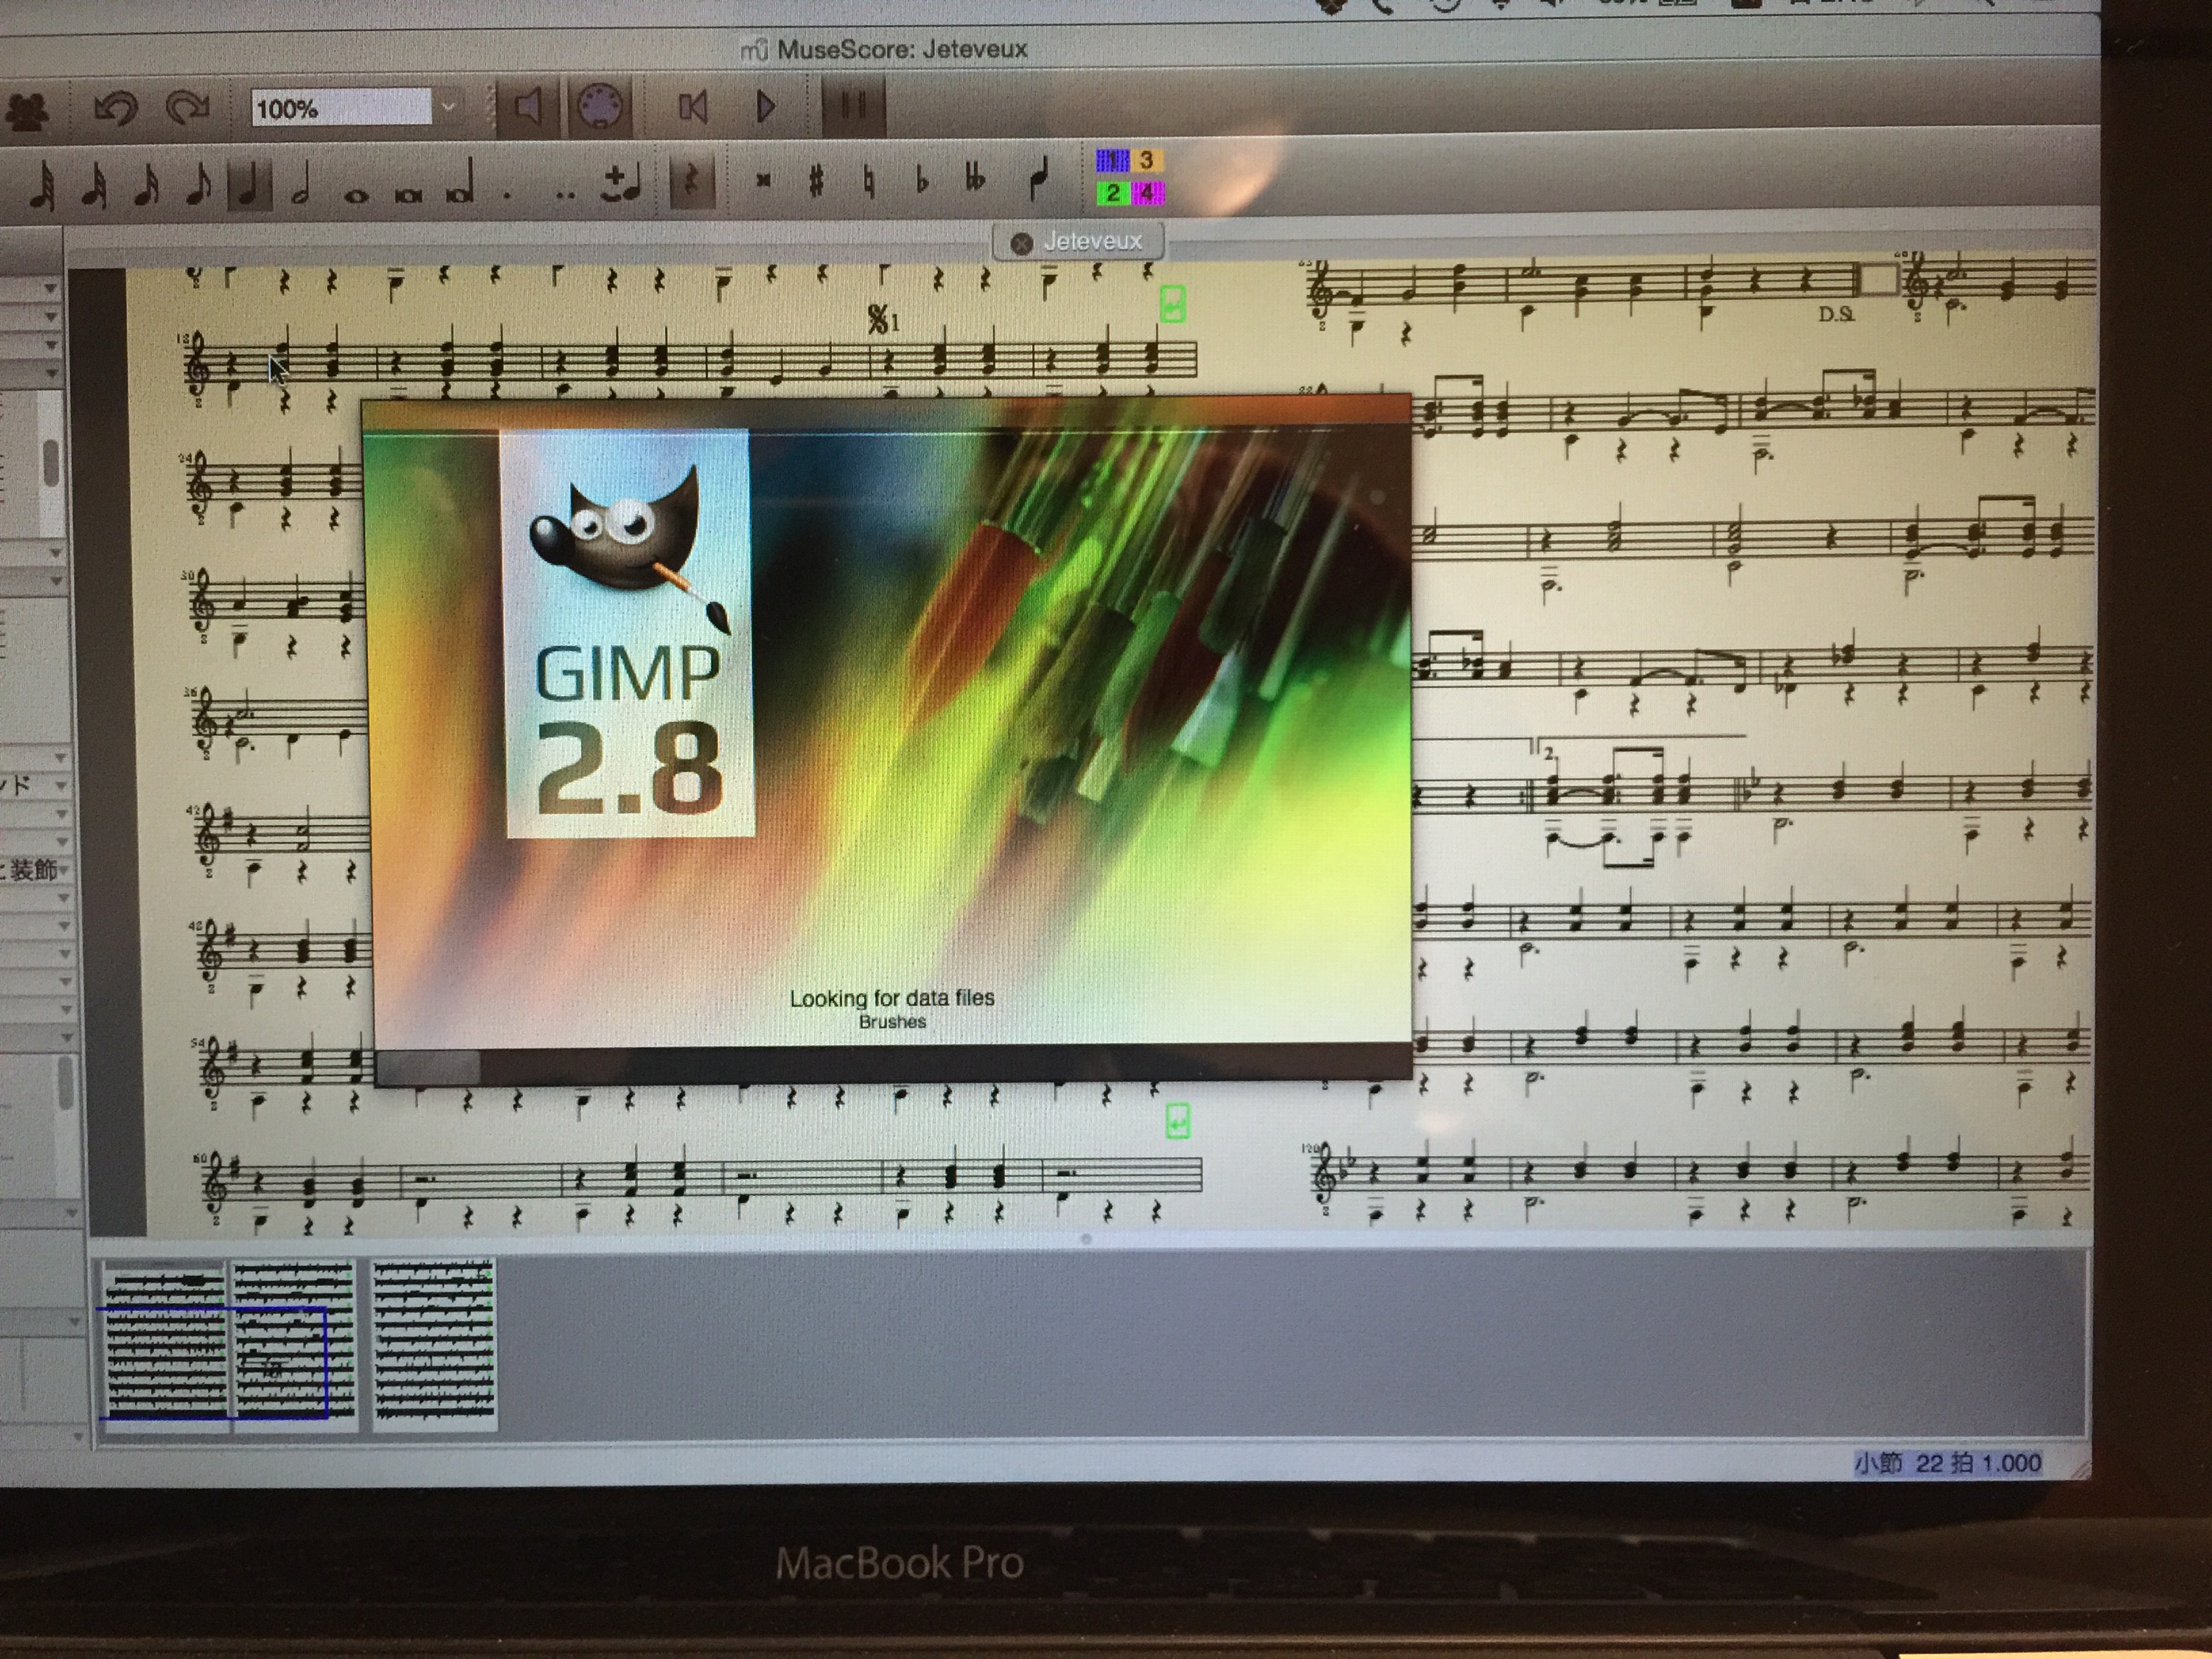The width and height of the screenshot is (2212, 1659).
Task: Select the 16th note duration
Action: click(x=146, y=185)
